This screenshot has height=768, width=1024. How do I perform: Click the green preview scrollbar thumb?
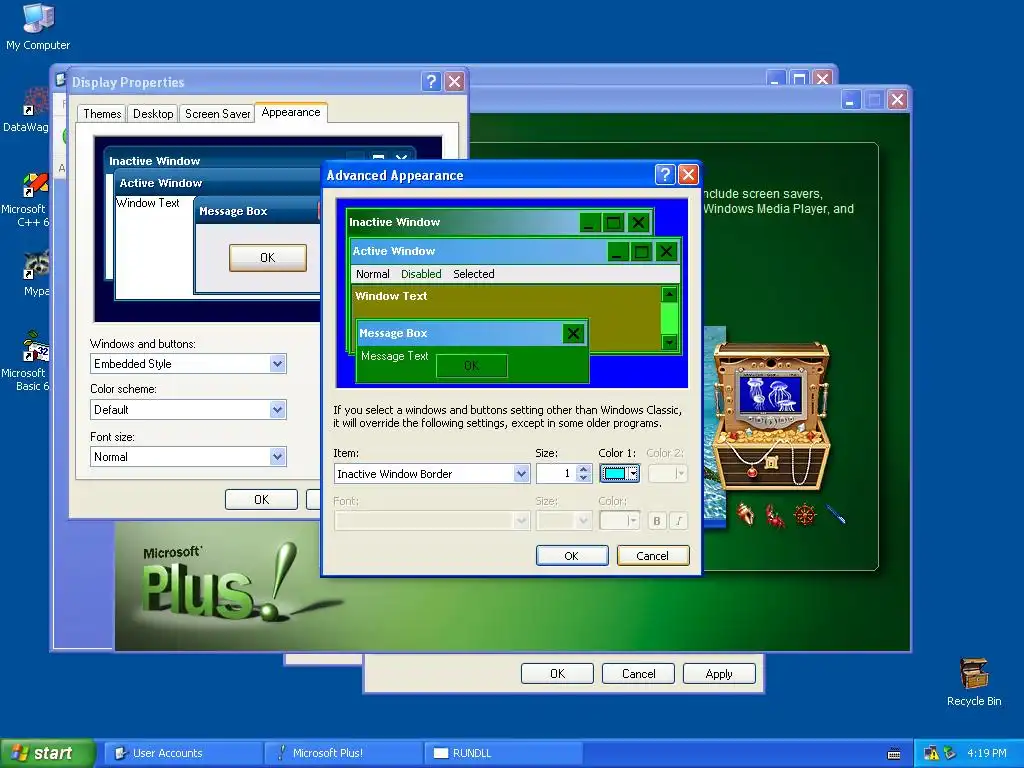pos(669,318)
